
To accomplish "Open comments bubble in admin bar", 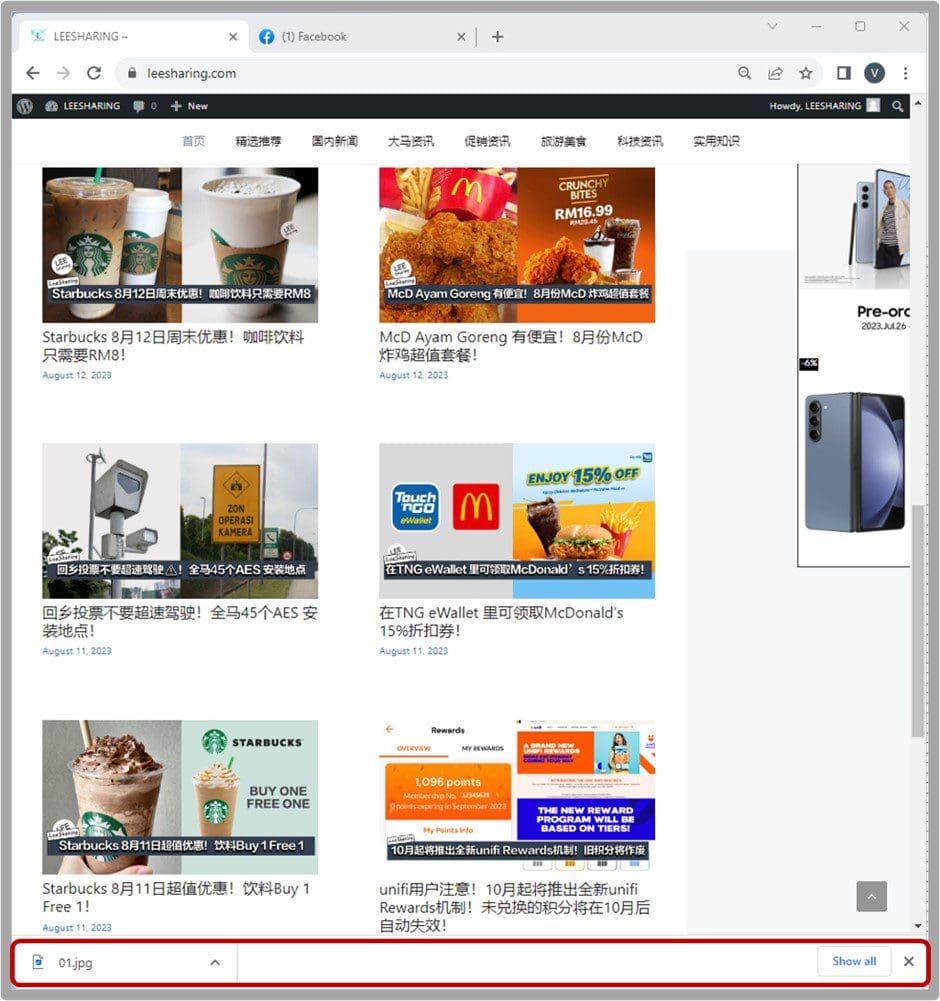I will pos(144,106).
